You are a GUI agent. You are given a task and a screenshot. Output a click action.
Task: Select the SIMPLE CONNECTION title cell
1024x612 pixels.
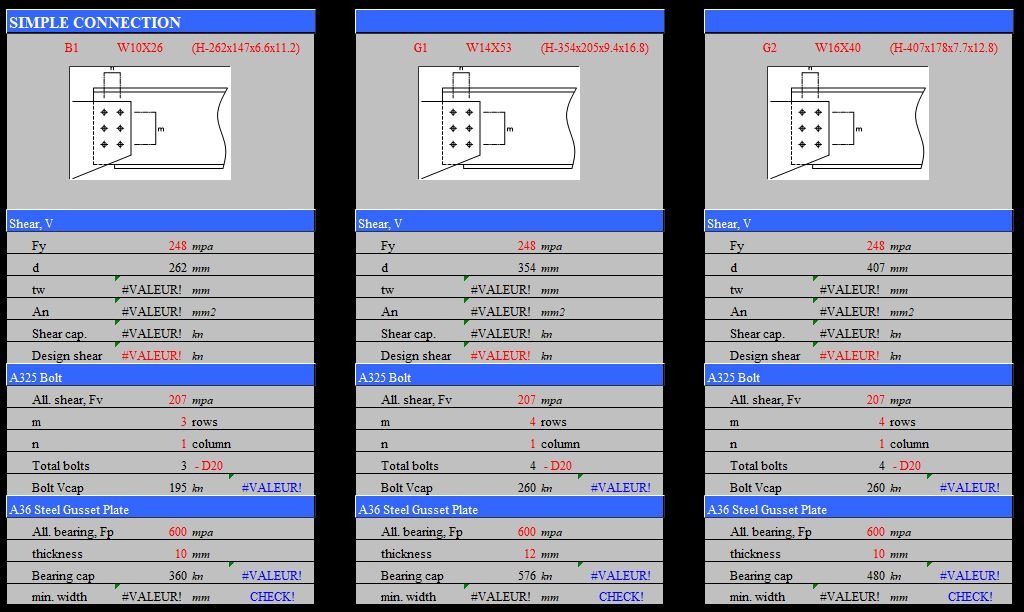pyautogui.click(x=161, y=22)
